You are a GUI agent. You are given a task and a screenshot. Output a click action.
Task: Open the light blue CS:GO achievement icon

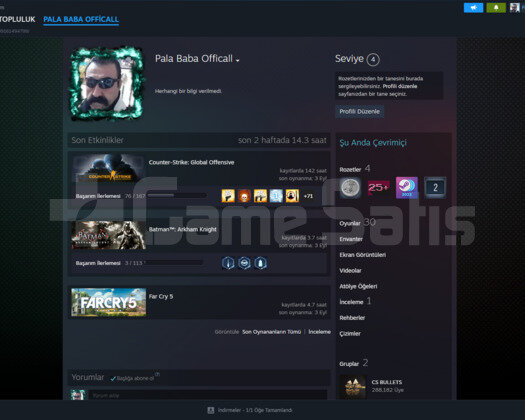coord(276,196)
